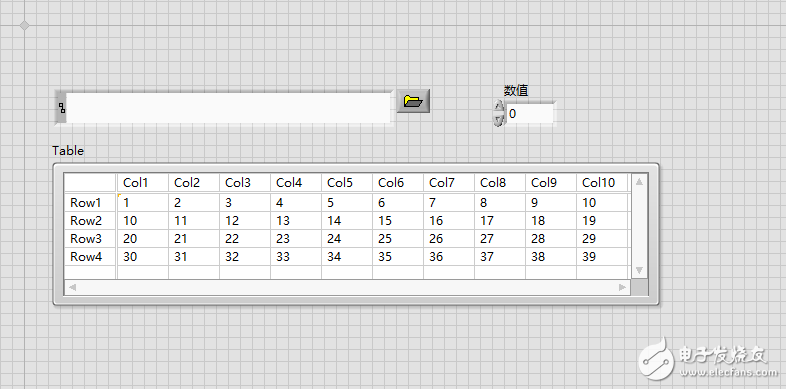Viewport: 786px width, 389px height.
Task: Click the cell containing 31
Action: point(194,257)
